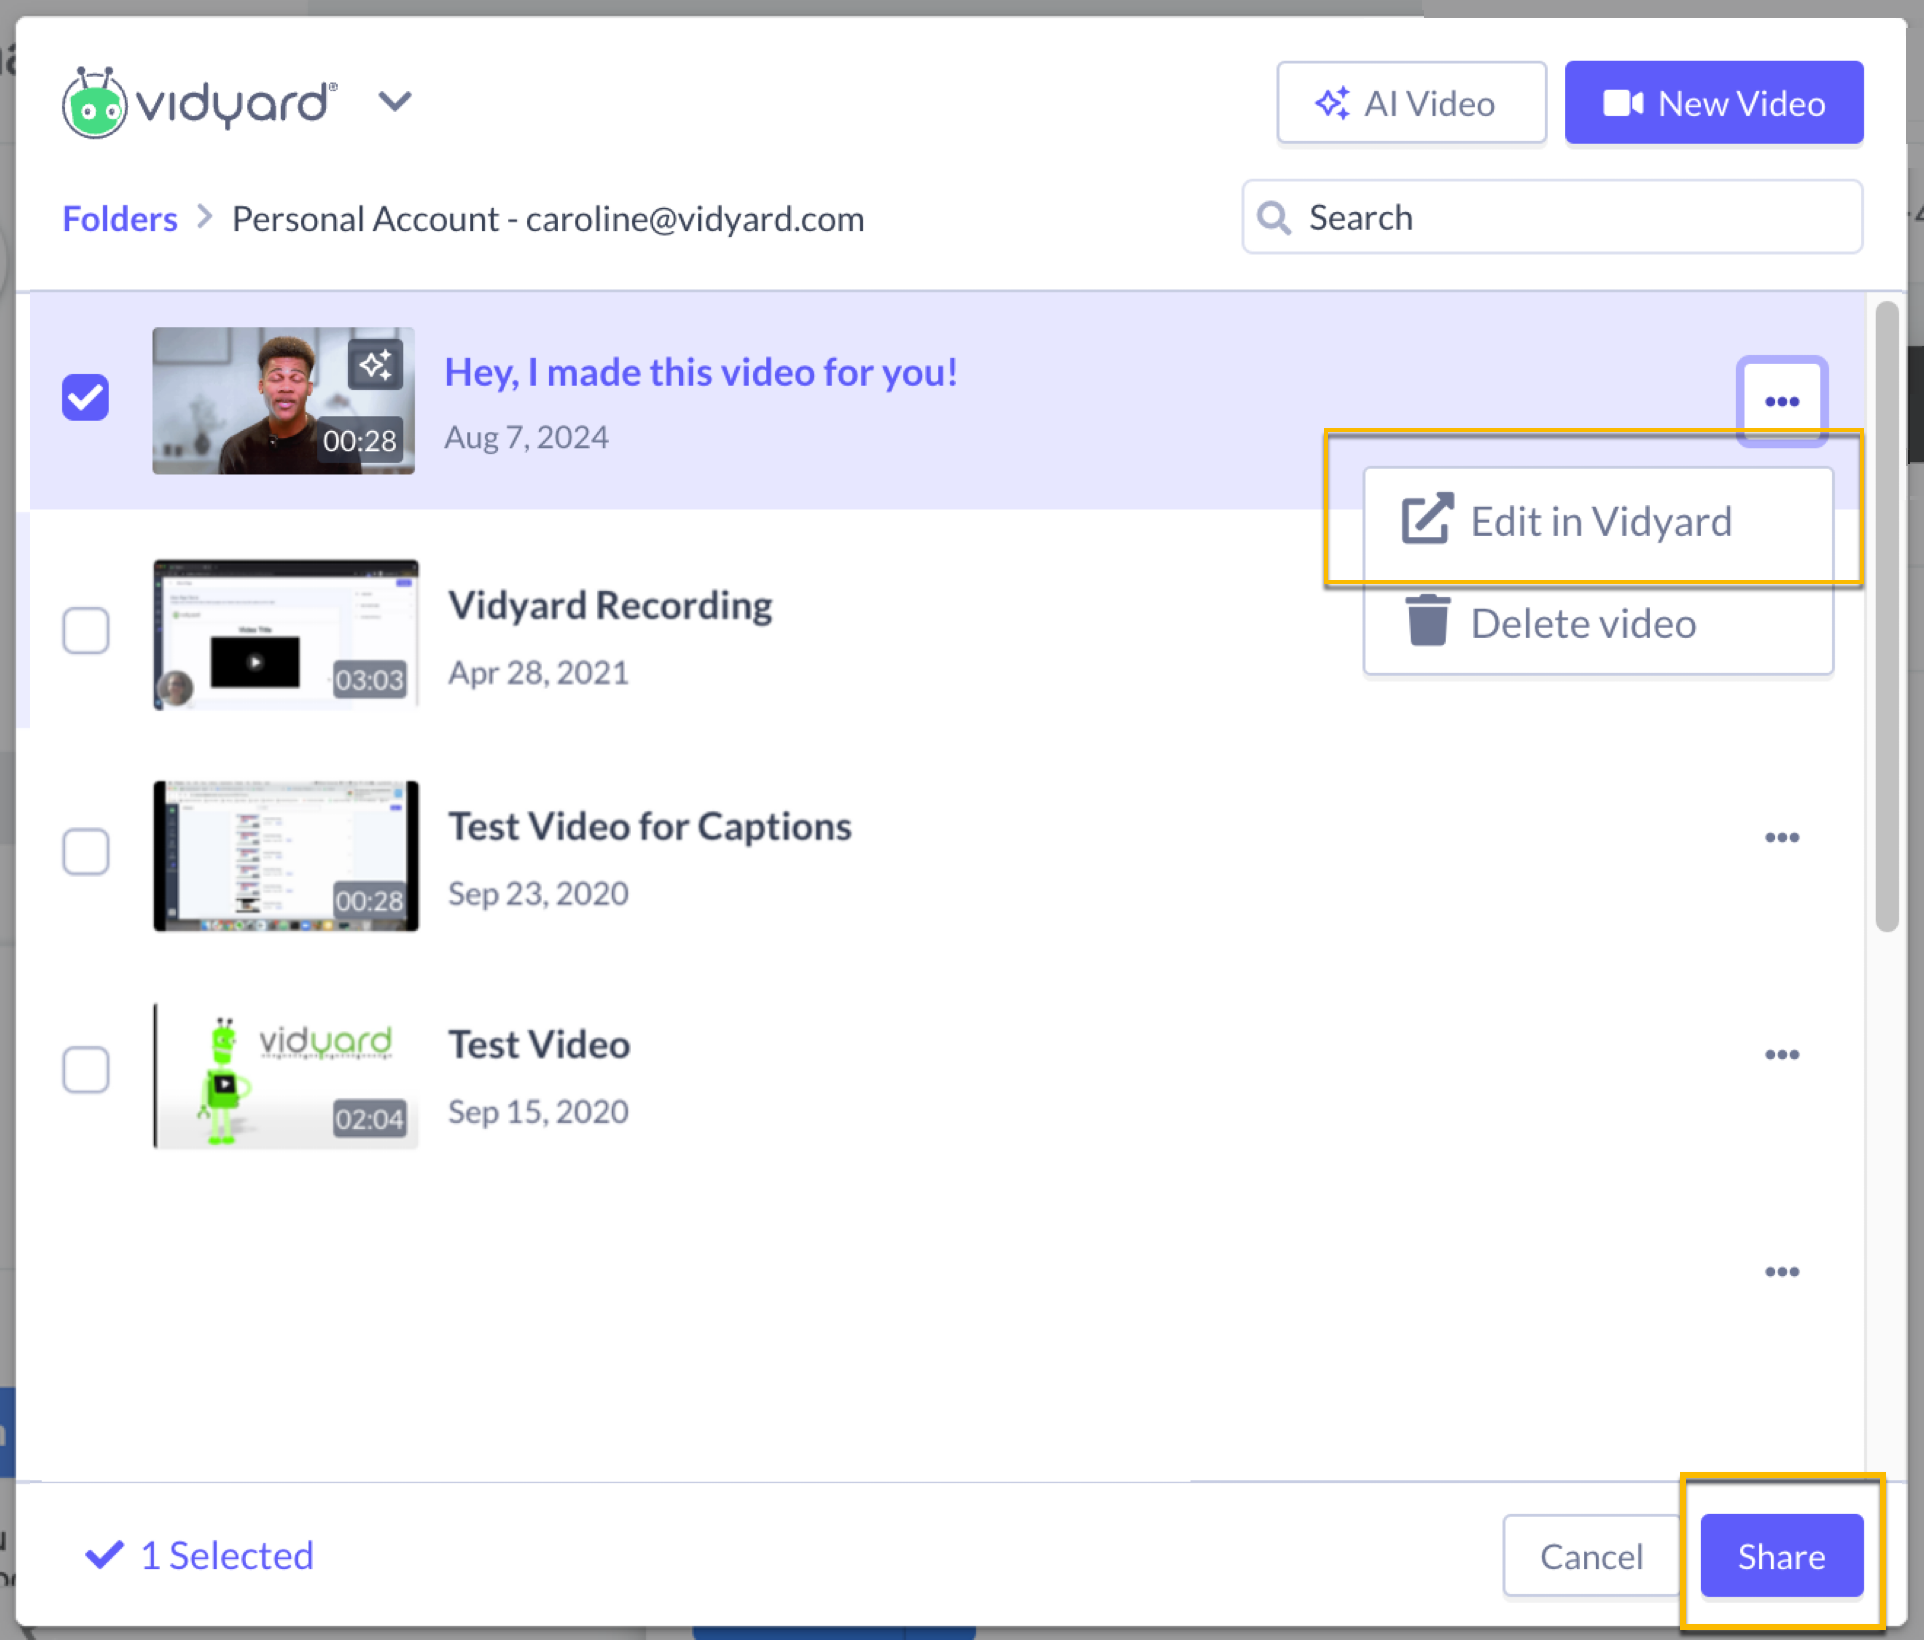Click the external link icon next to Edit in Vidyard

[x=1426, y=519]
